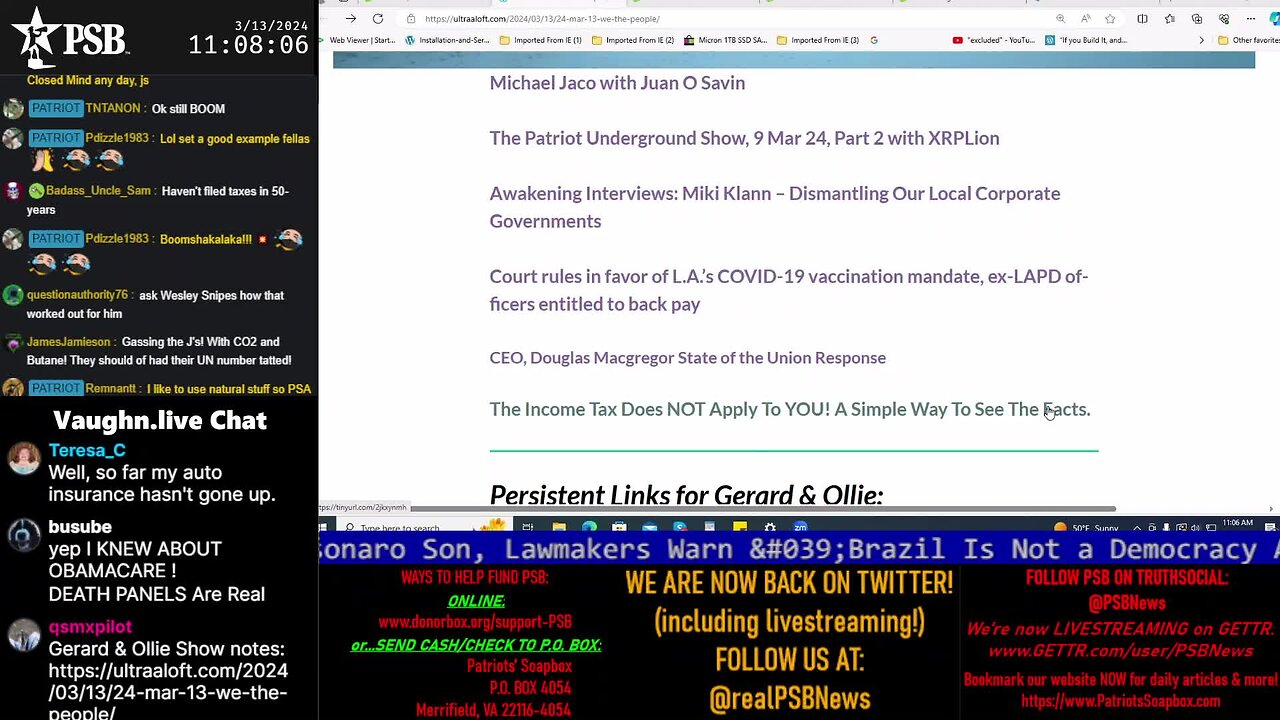Click the https://www.PatriotsSoapbox.com text
Screen dimensions: 1280x720
1120,702
